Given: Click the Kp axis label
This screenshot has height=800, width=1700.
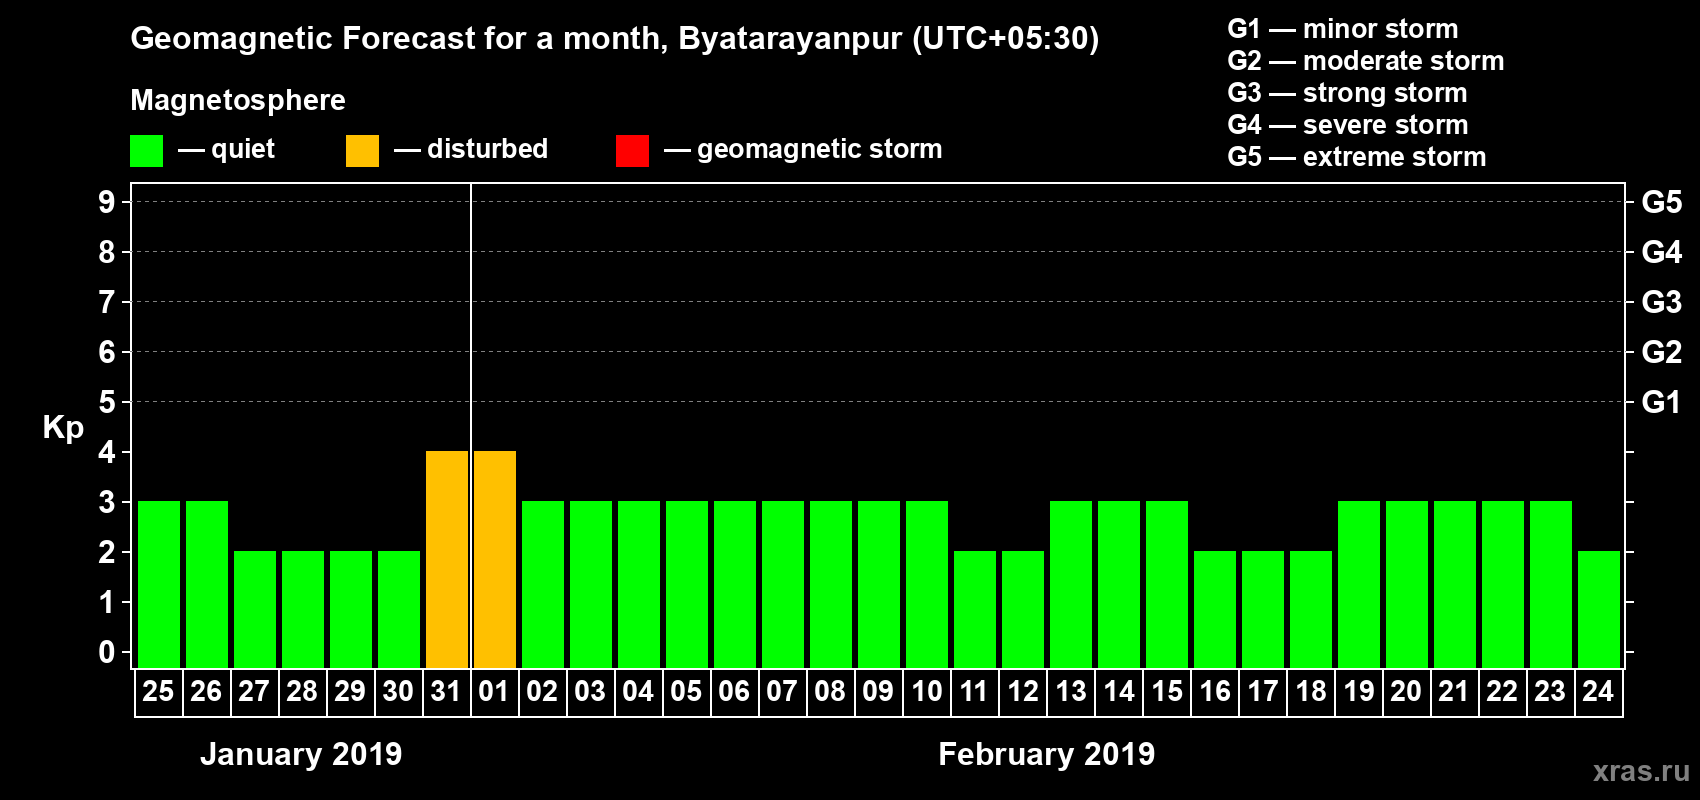Looking at the screenshot, I should tap(63, 428).
